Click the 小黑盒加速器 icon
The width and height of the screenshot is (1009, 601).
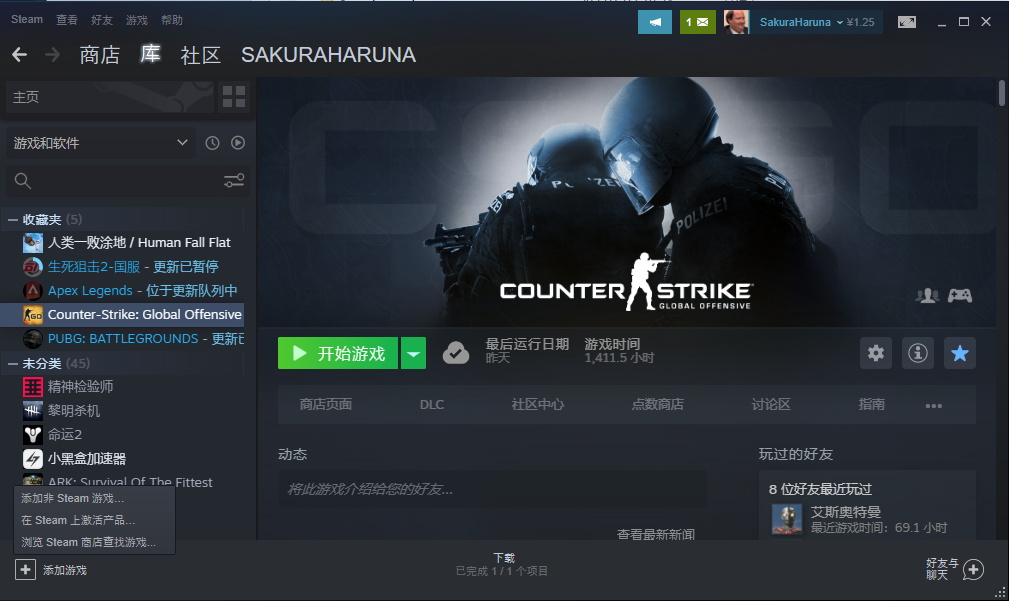(33, 459)
